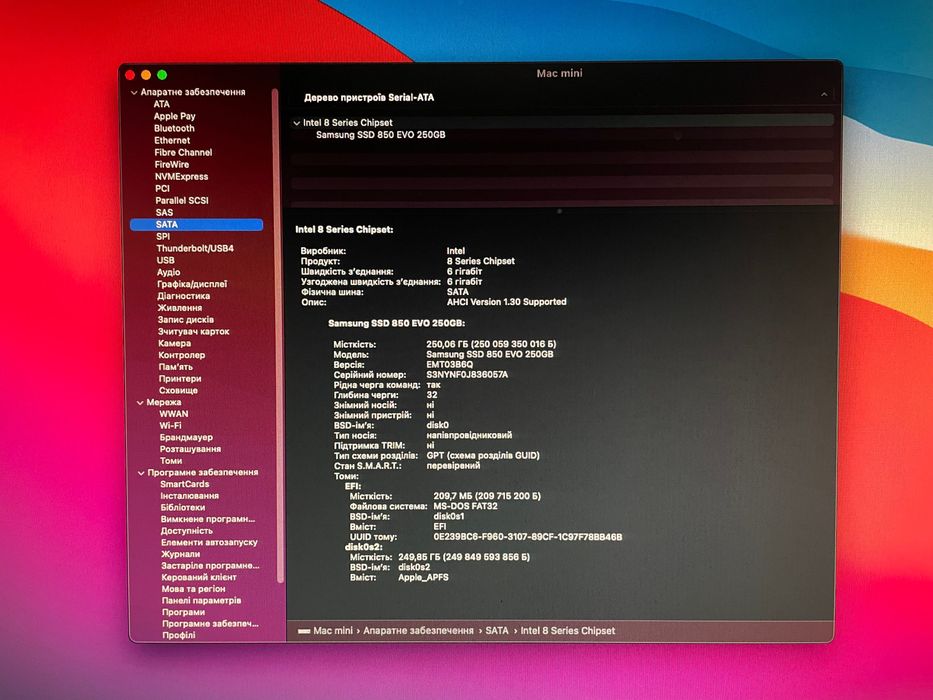
Task: Open Панелі параметрів item
Action: pyautogui.click(x=202, y=601)
